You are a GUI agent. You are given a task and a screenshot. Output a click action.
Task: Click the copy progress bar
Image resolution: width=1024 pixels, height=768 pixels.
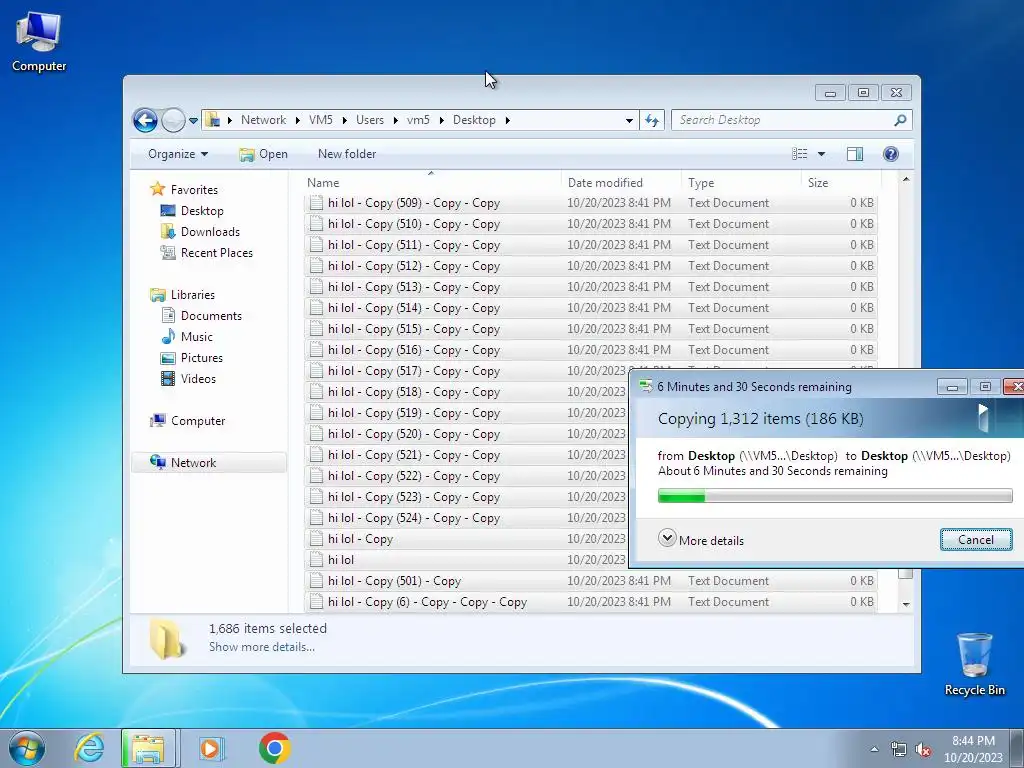(x=835, y=496)
